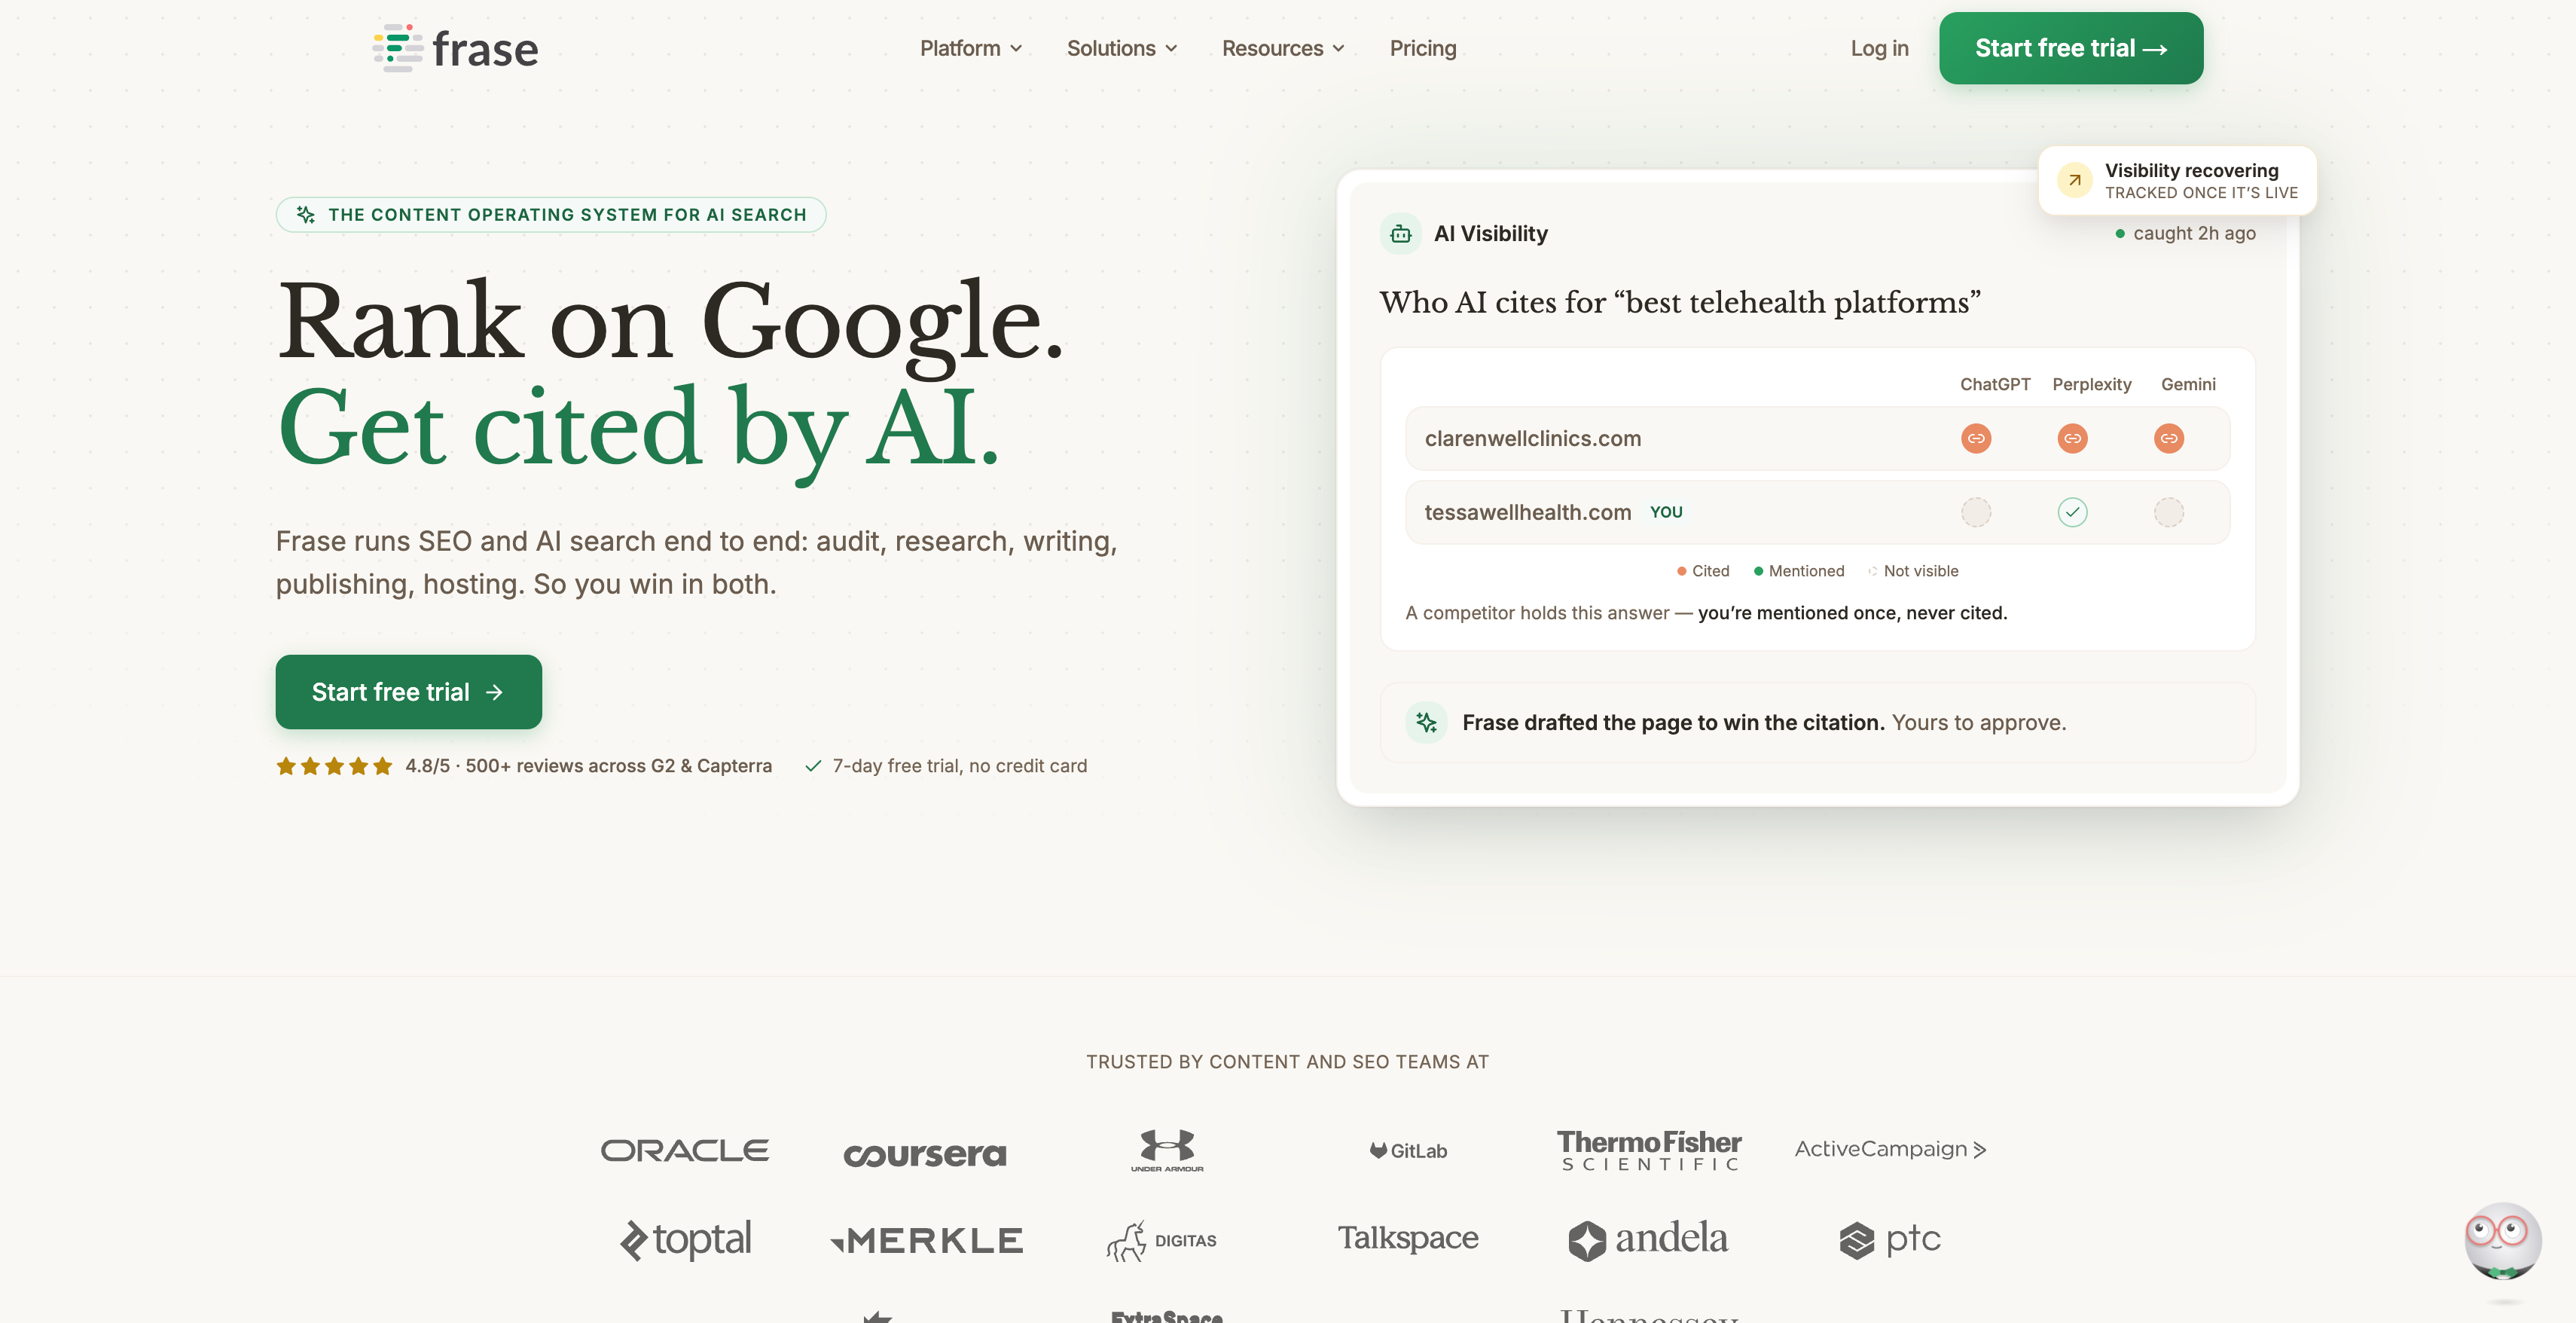Click clarenwellclinics.com Perplexity cited icon

click(2073, 438)
